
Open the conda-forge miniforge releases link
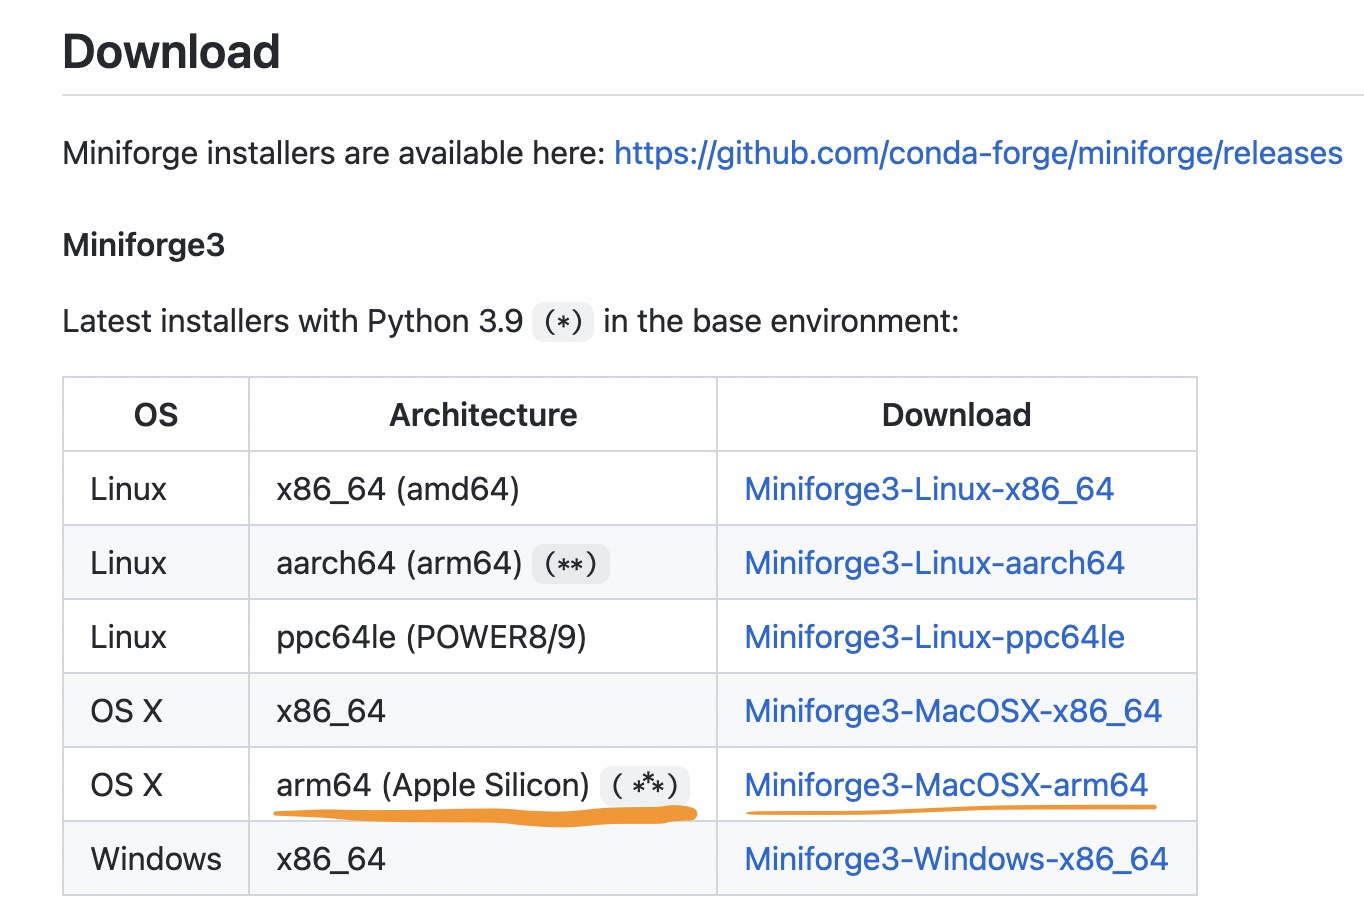978,153
